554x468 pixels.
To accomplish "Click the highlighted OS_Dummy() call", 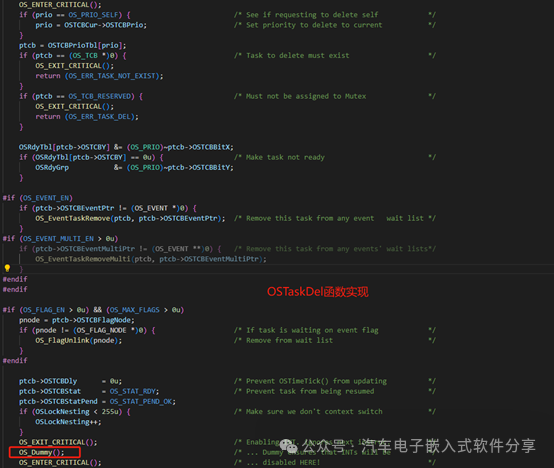I will tap(41, 452).
